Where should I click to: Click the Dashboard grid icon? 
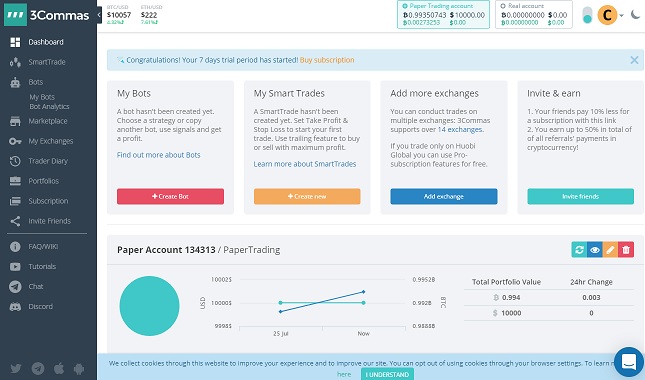click(15, 42)
